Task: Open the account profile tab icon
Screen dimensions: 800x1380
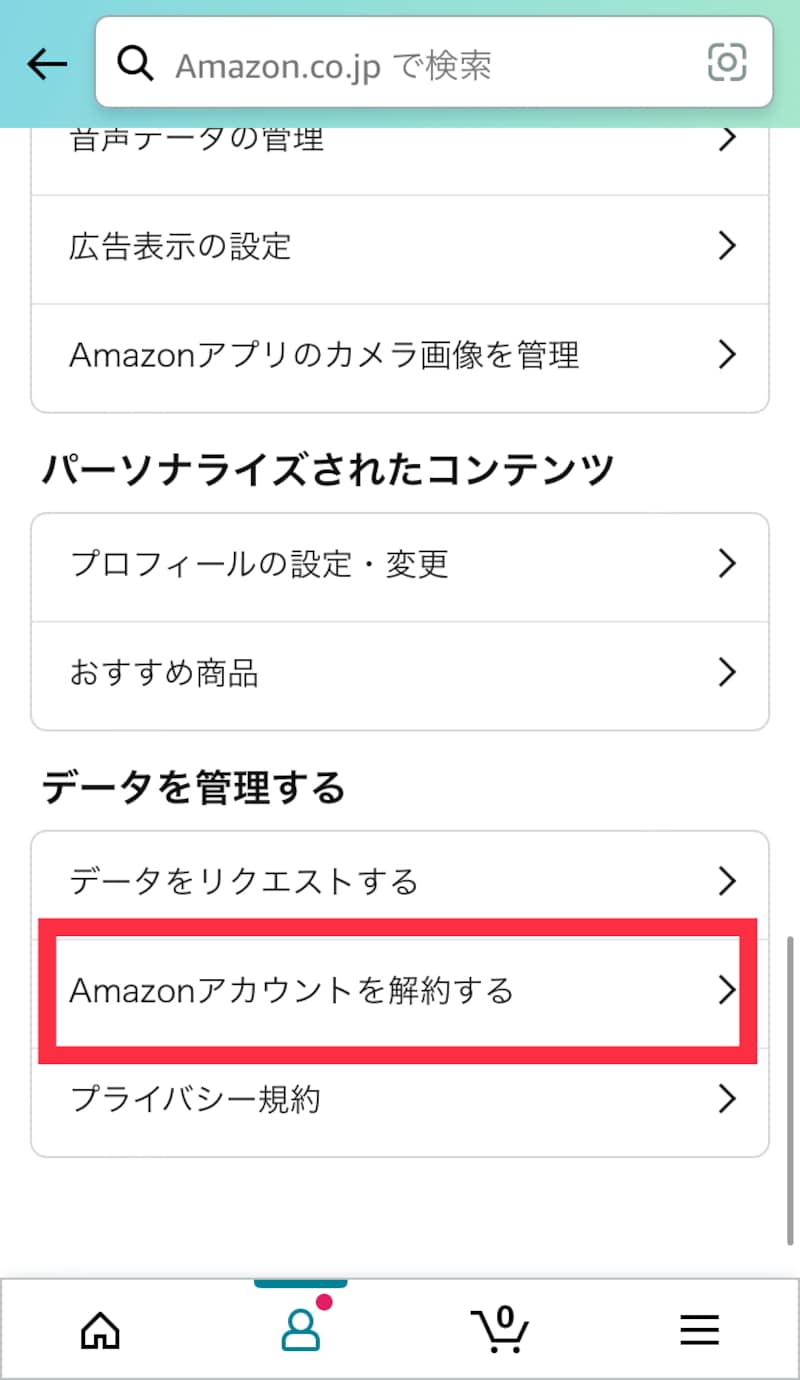Action: pos(300,1329)
